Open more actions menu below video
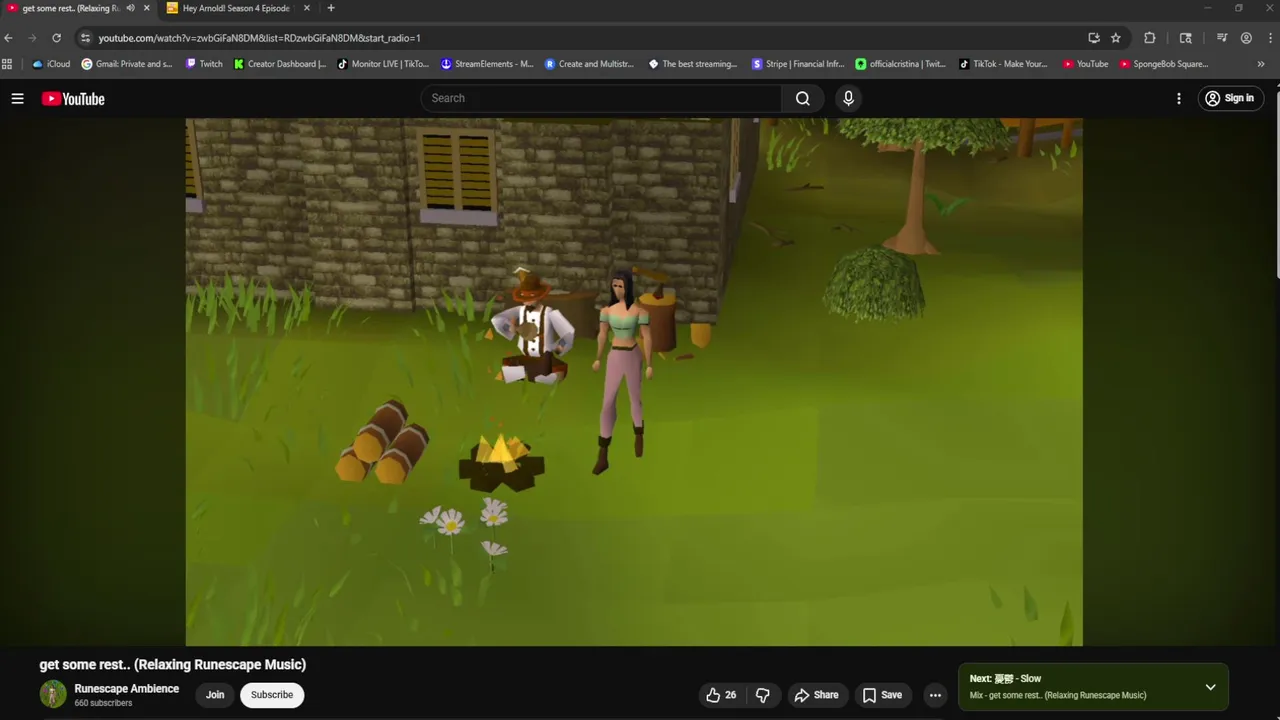1280x720 pixels. (x=935, y=695)
